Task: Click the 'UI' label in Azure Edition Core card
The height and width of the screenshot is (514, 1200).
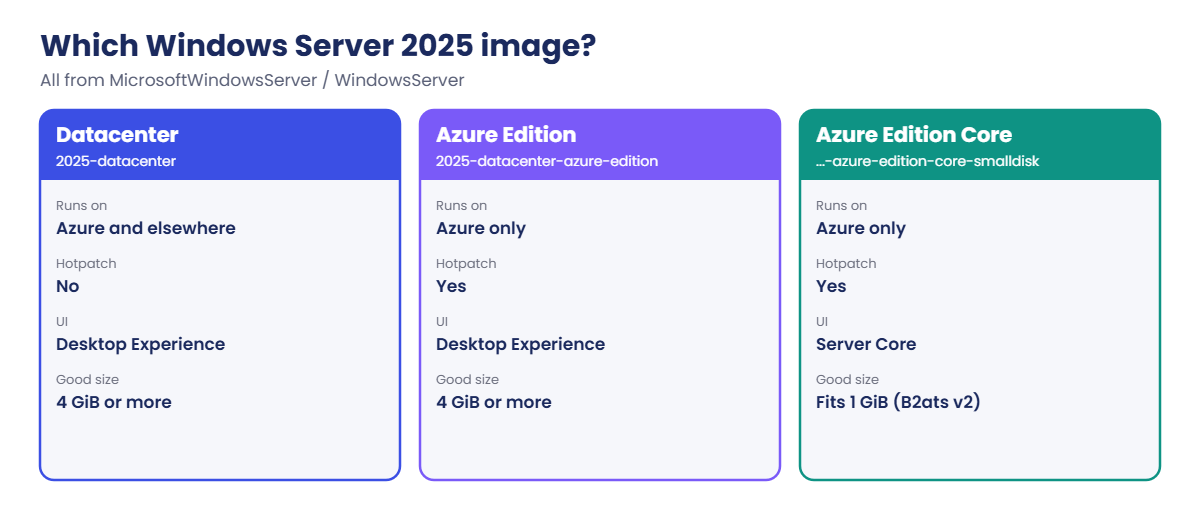Action: click(822, 322)
